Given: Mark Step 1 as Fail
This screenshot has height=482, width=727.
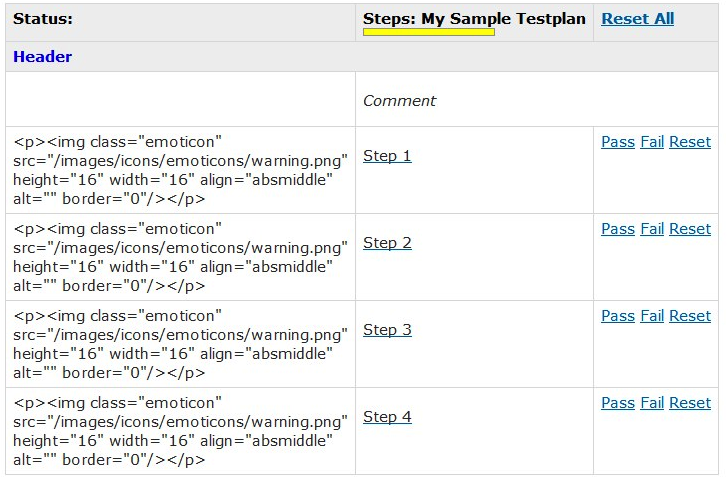Looking at the screenshot, I should 652,142.
